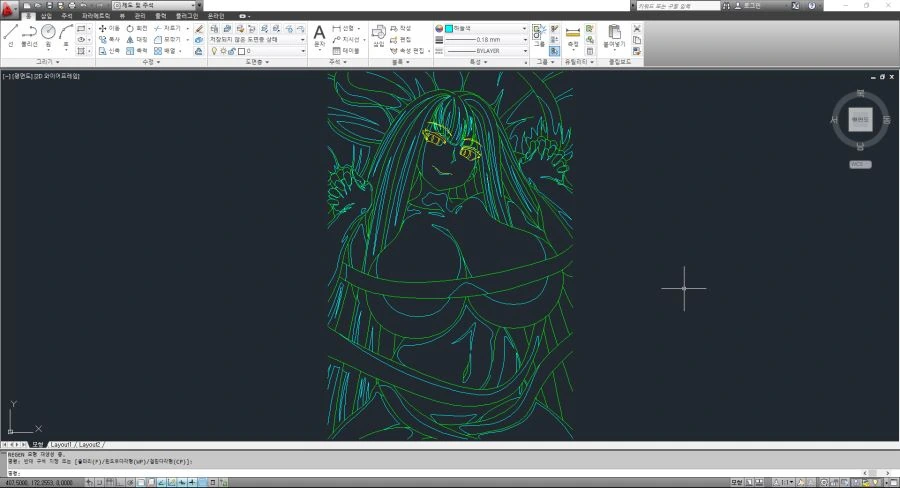Click the Fillet (모깎기) tool
The height and width of the screenshot is (488, 900).
pyautogui.click(x=167, y=40)
